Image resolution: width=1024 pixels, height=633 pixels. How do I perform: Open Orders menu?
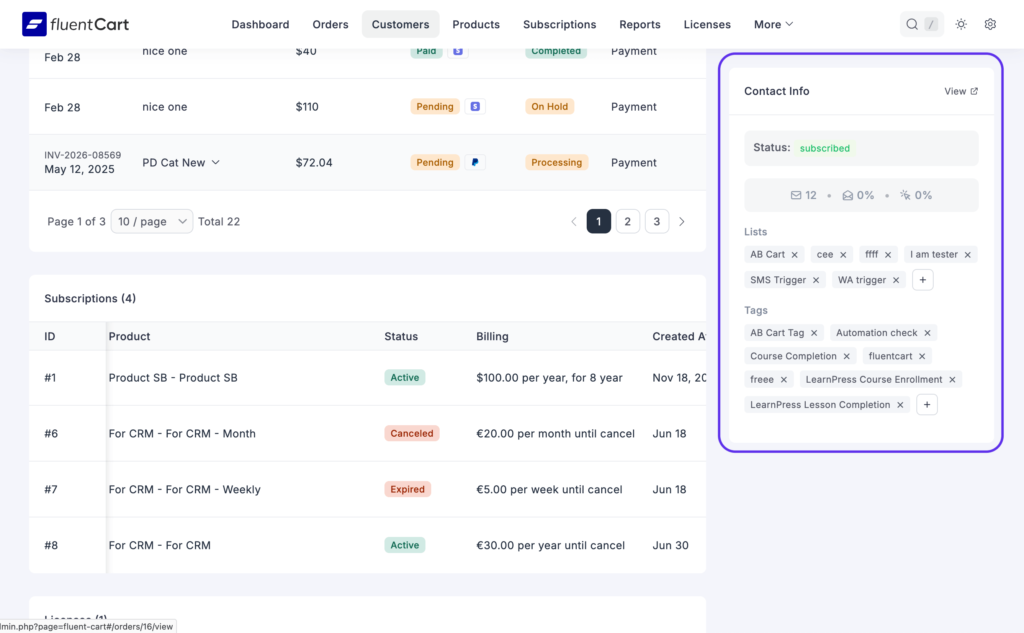pyautogui.click(x=330, y=24)
